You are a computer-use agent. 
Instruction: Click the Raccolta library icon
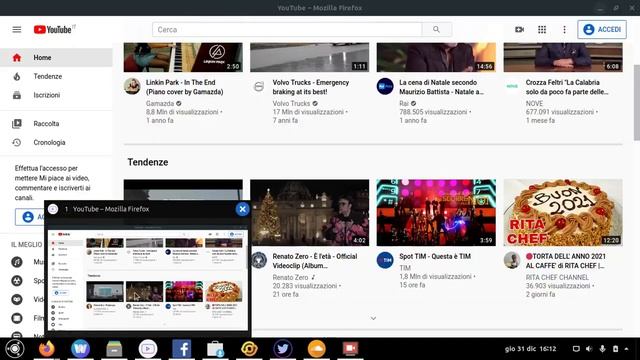17,123
